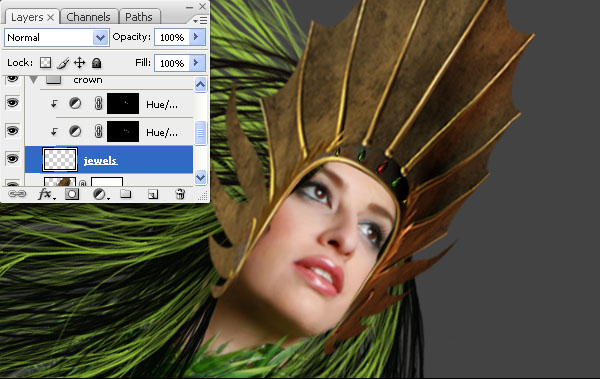Lock all with padlock icon
The width and height of the screenshot is (600, 379).
point(96,63)
